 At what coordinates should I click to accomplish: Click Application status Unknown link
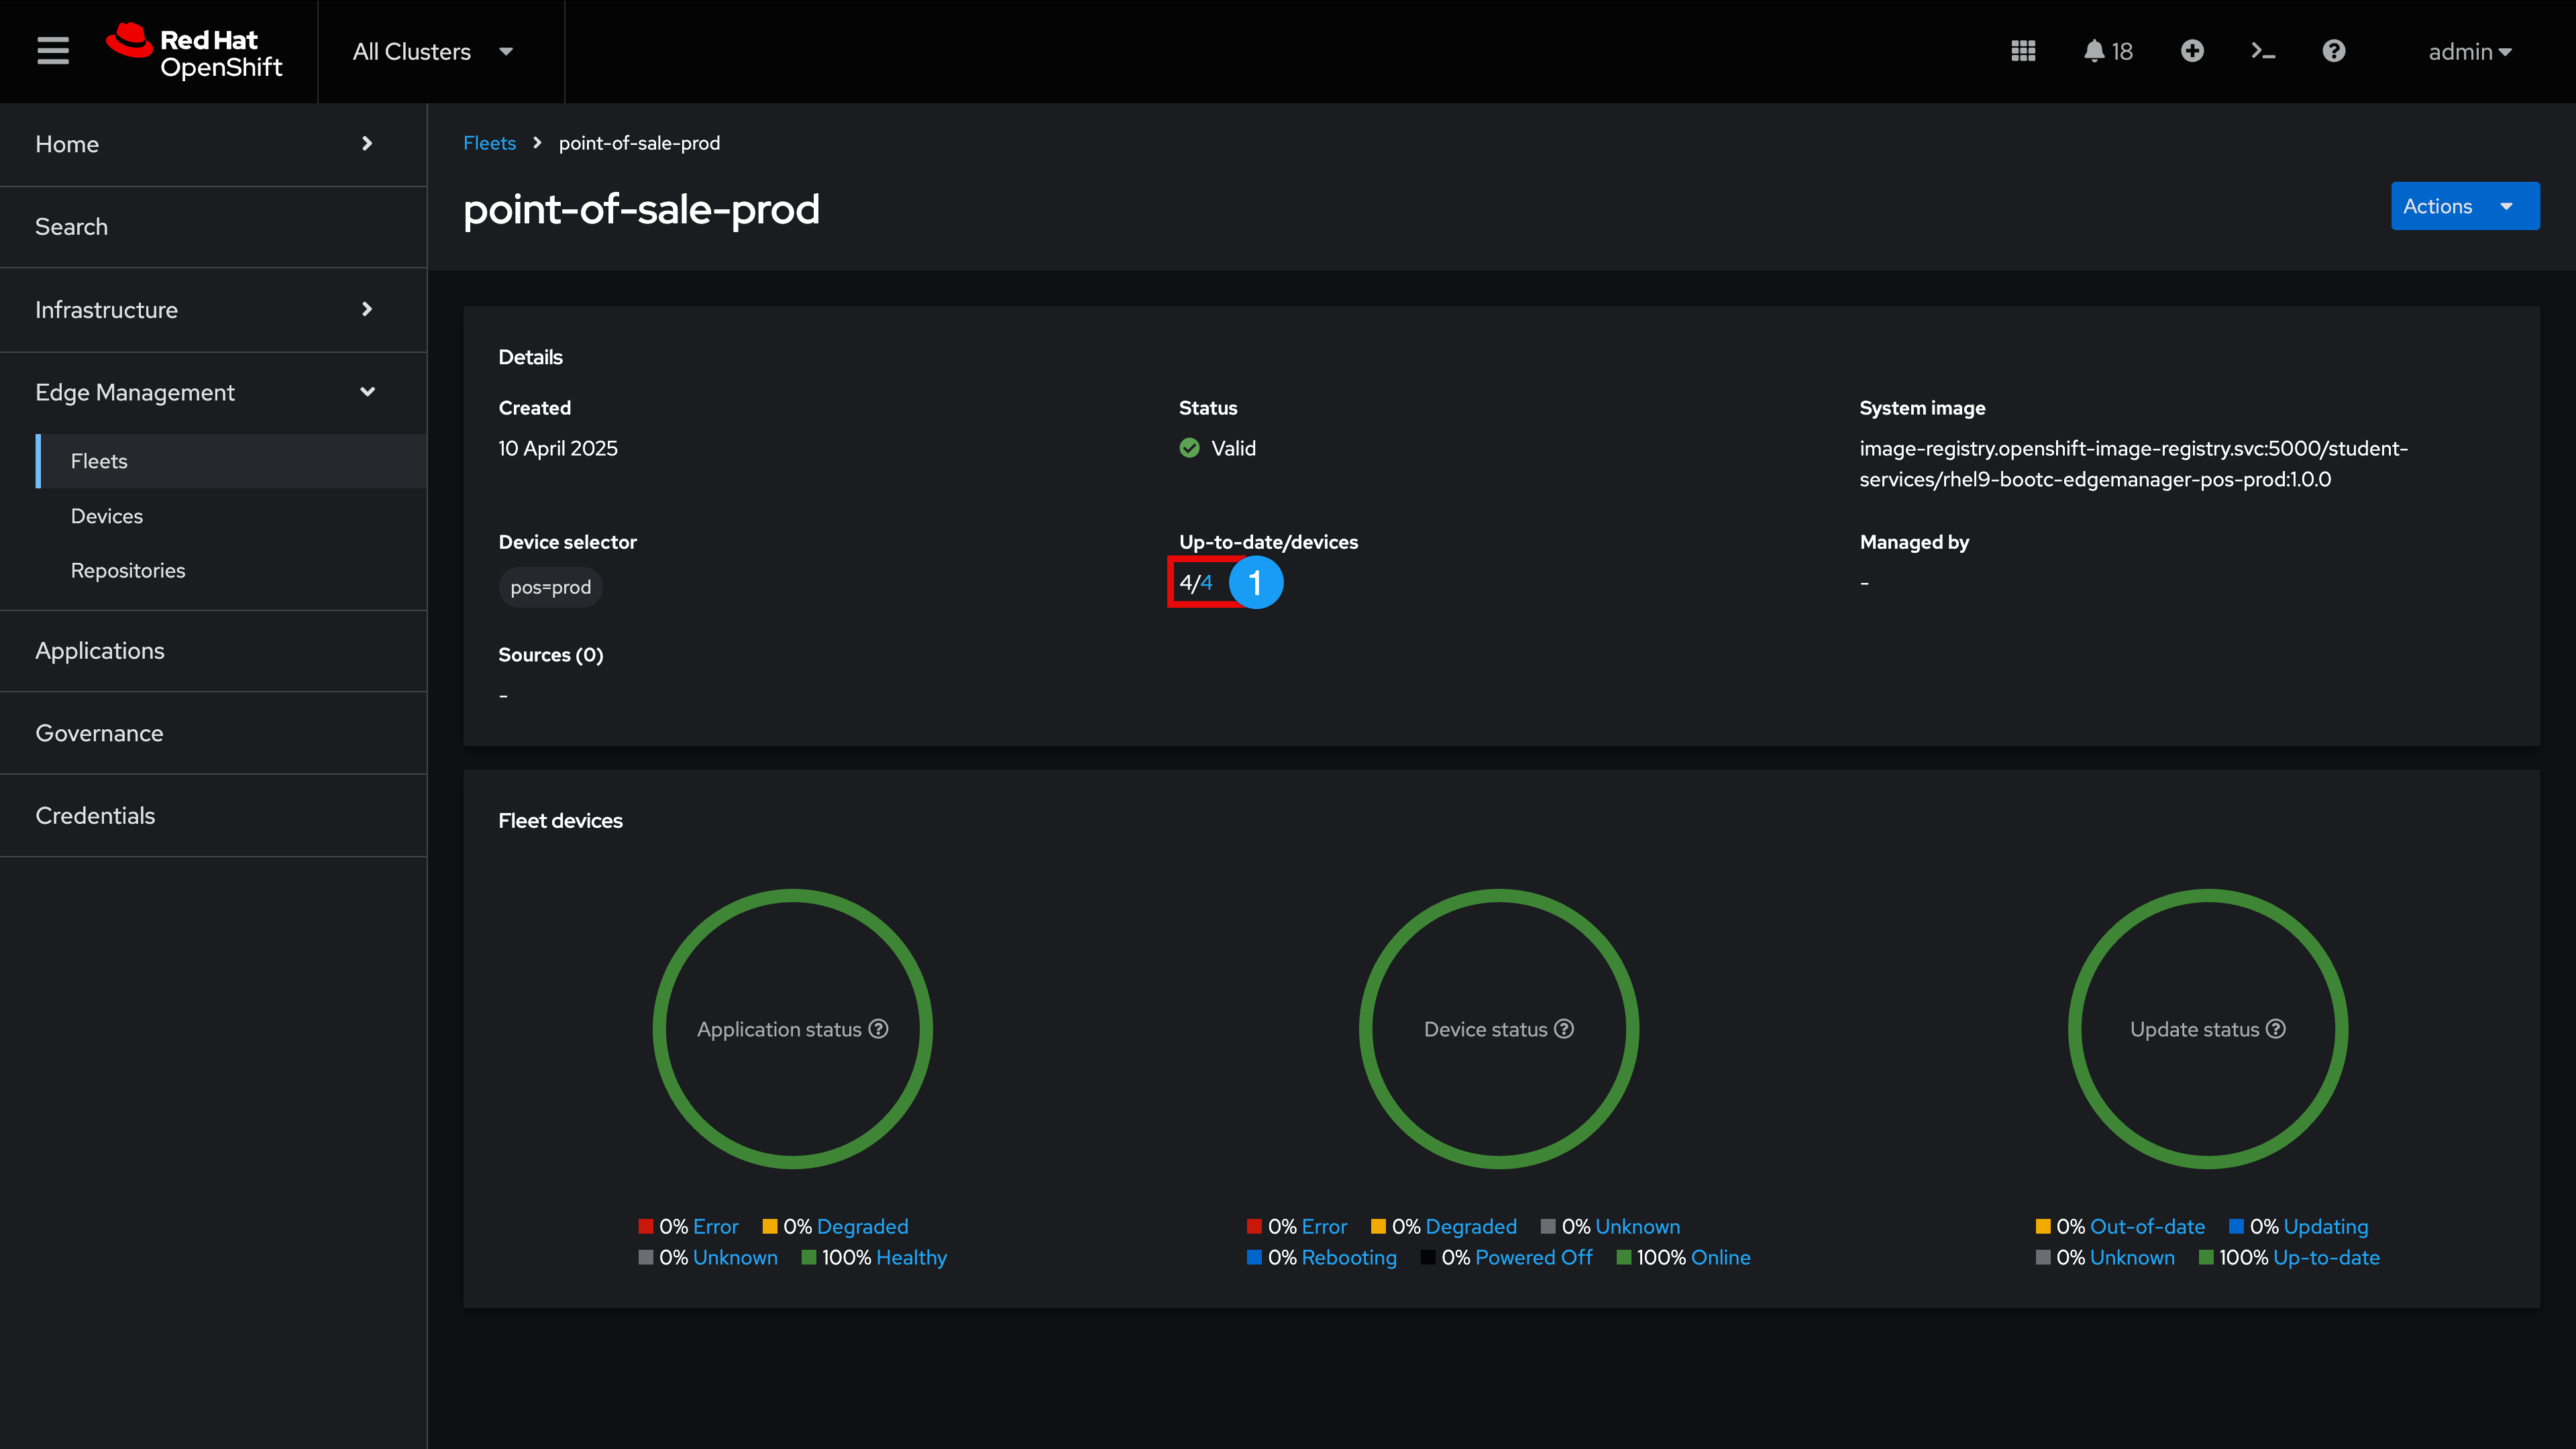click(x=735, y=1257)
